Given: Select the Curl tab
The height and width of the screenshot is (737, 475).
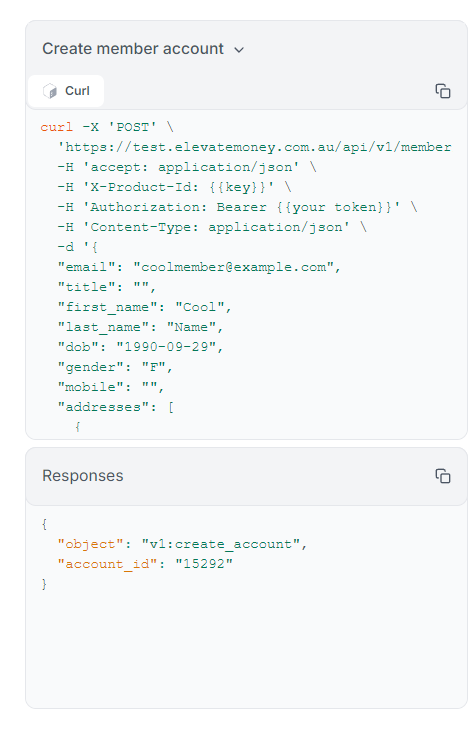Looking at the screenshot, I should coord(66,91).
